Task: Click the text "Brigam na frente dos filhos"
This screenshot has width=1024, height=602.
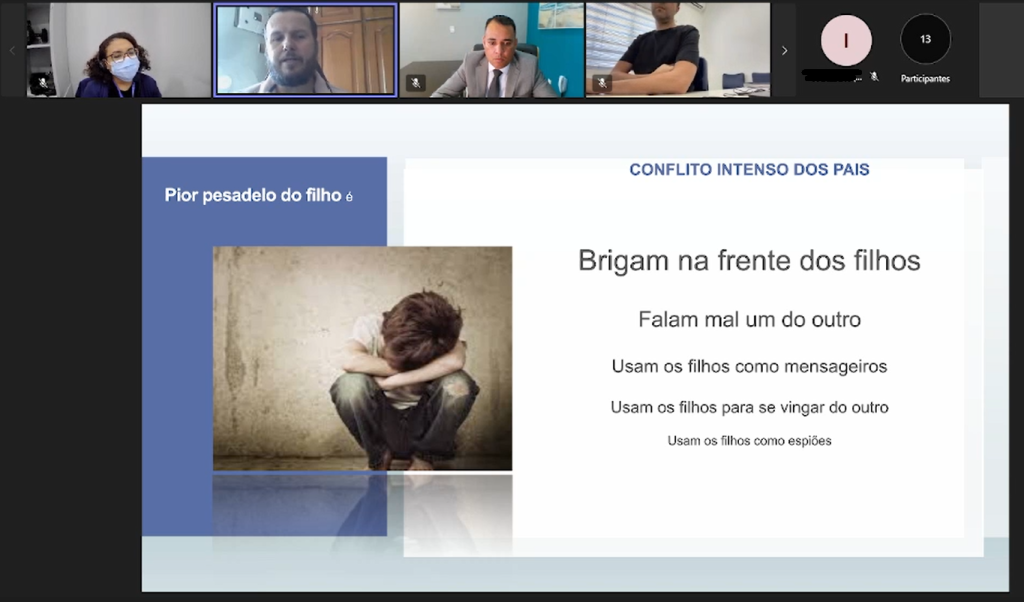Action: pyautogui.click(x=749, y=261)
